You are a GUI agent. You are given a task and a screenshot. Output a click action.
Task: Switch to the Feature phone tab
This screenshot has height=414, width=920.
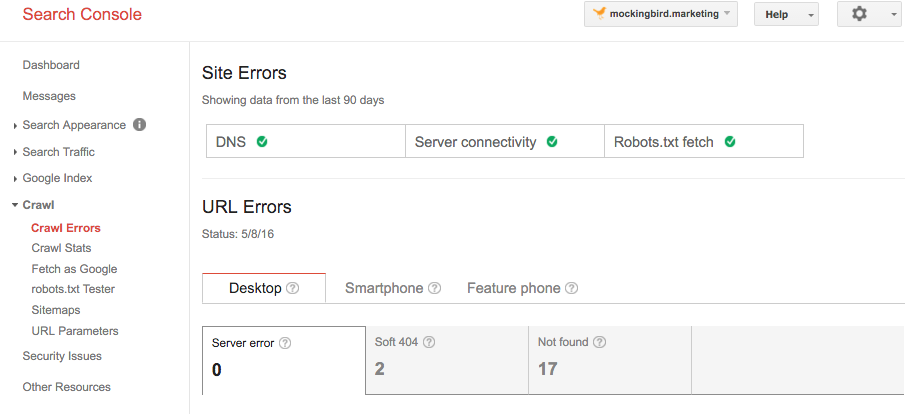tap(522, 289)
